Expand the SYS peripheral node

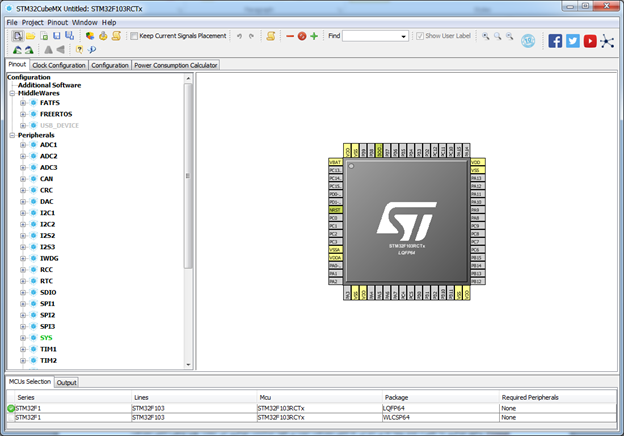[23, 338]
